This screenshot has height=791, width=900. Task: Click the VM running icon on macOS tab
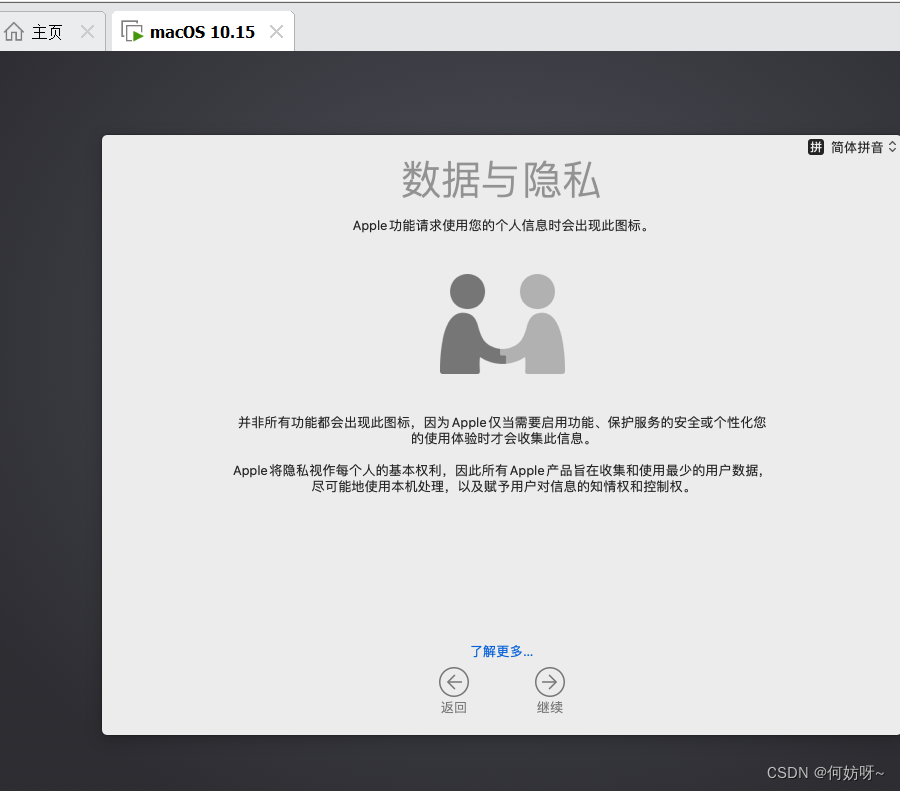click(x=132, y=32)
